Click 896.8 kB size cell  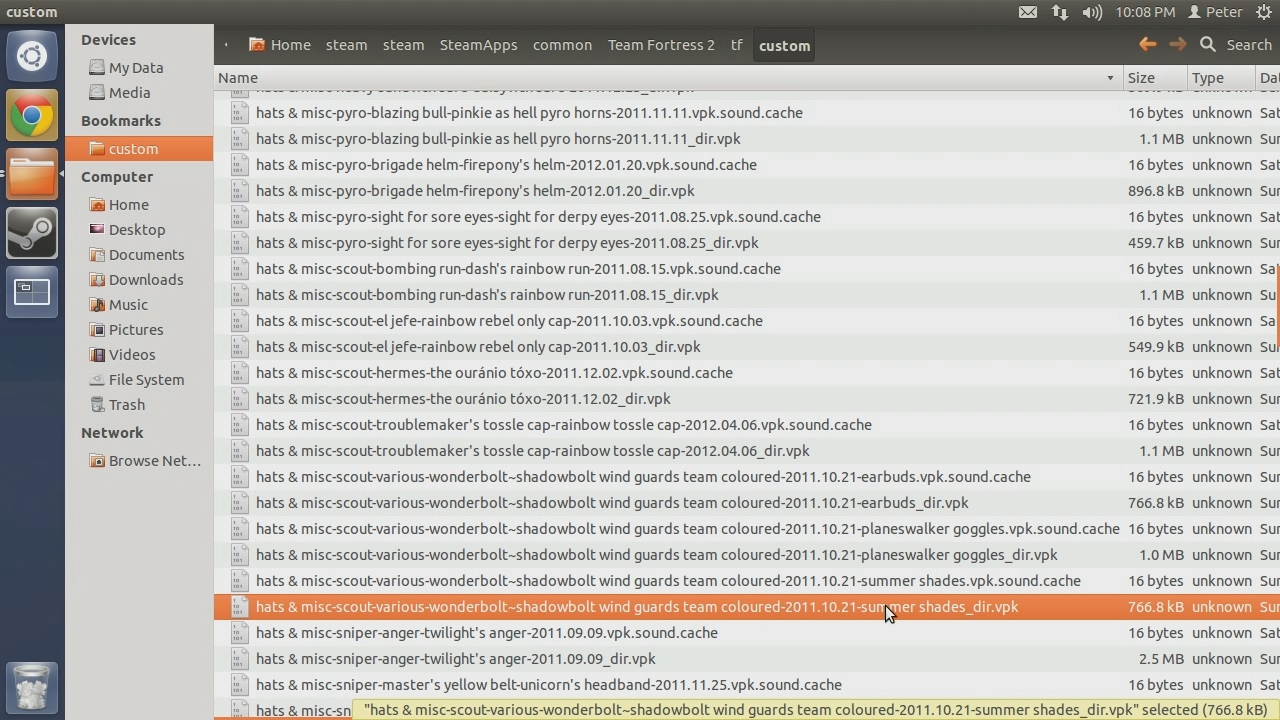click(x=1155, y=191)
